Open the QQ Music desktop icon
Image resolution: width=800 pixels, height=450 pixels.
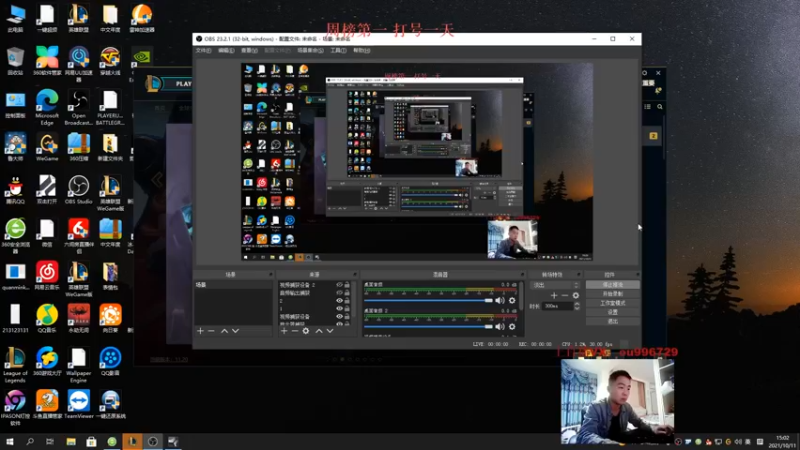[x=47, y=319]
